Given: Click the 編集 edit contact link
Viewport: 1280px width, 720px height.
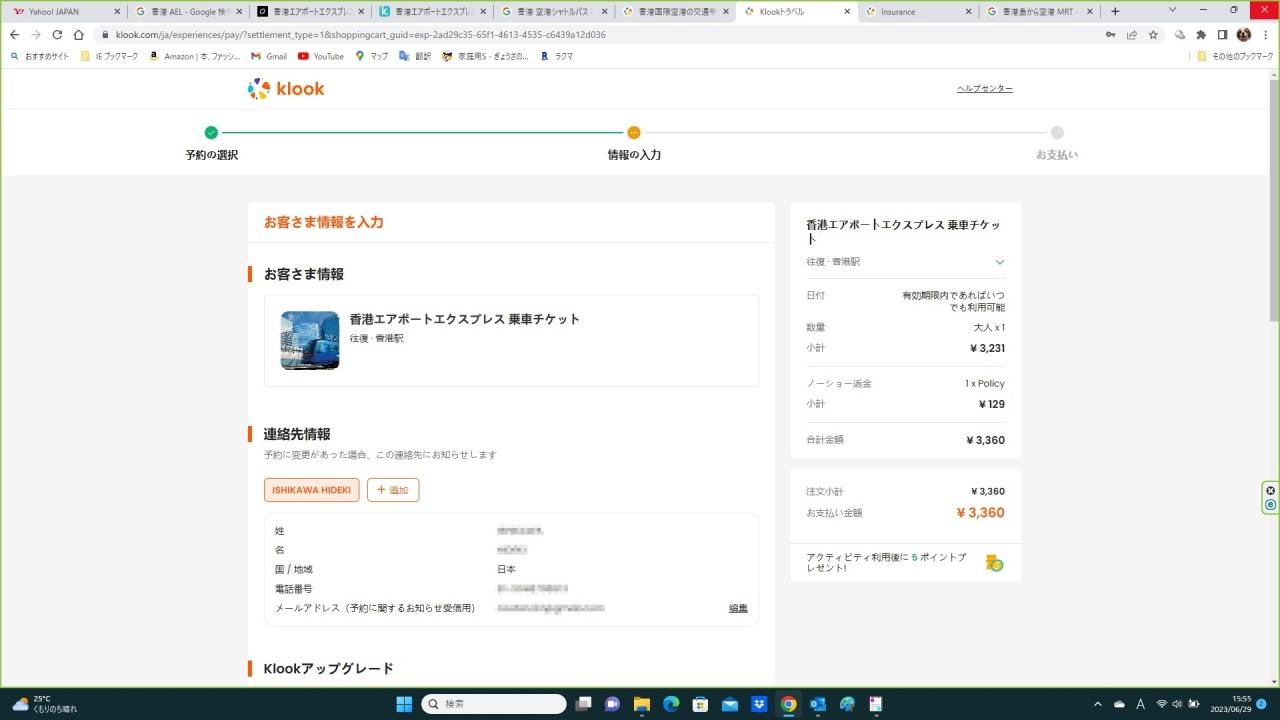Looking at the screenshot, I should (738, 608).
